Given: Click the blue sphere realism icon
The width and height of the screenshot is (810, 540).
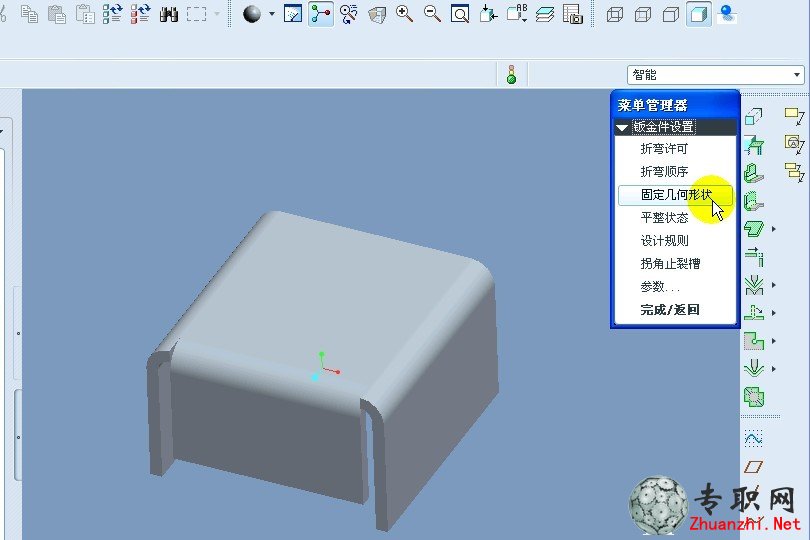Looking at the screenshot, I should point(727,14).
